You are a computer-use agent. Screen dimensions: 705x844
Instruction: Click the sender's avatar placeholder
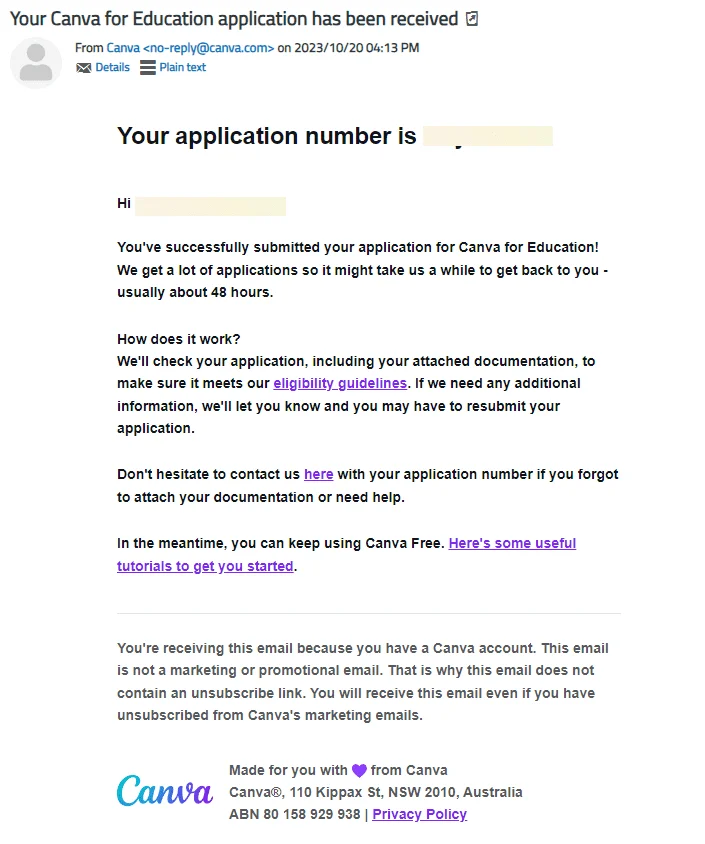[x=36, y=62]
